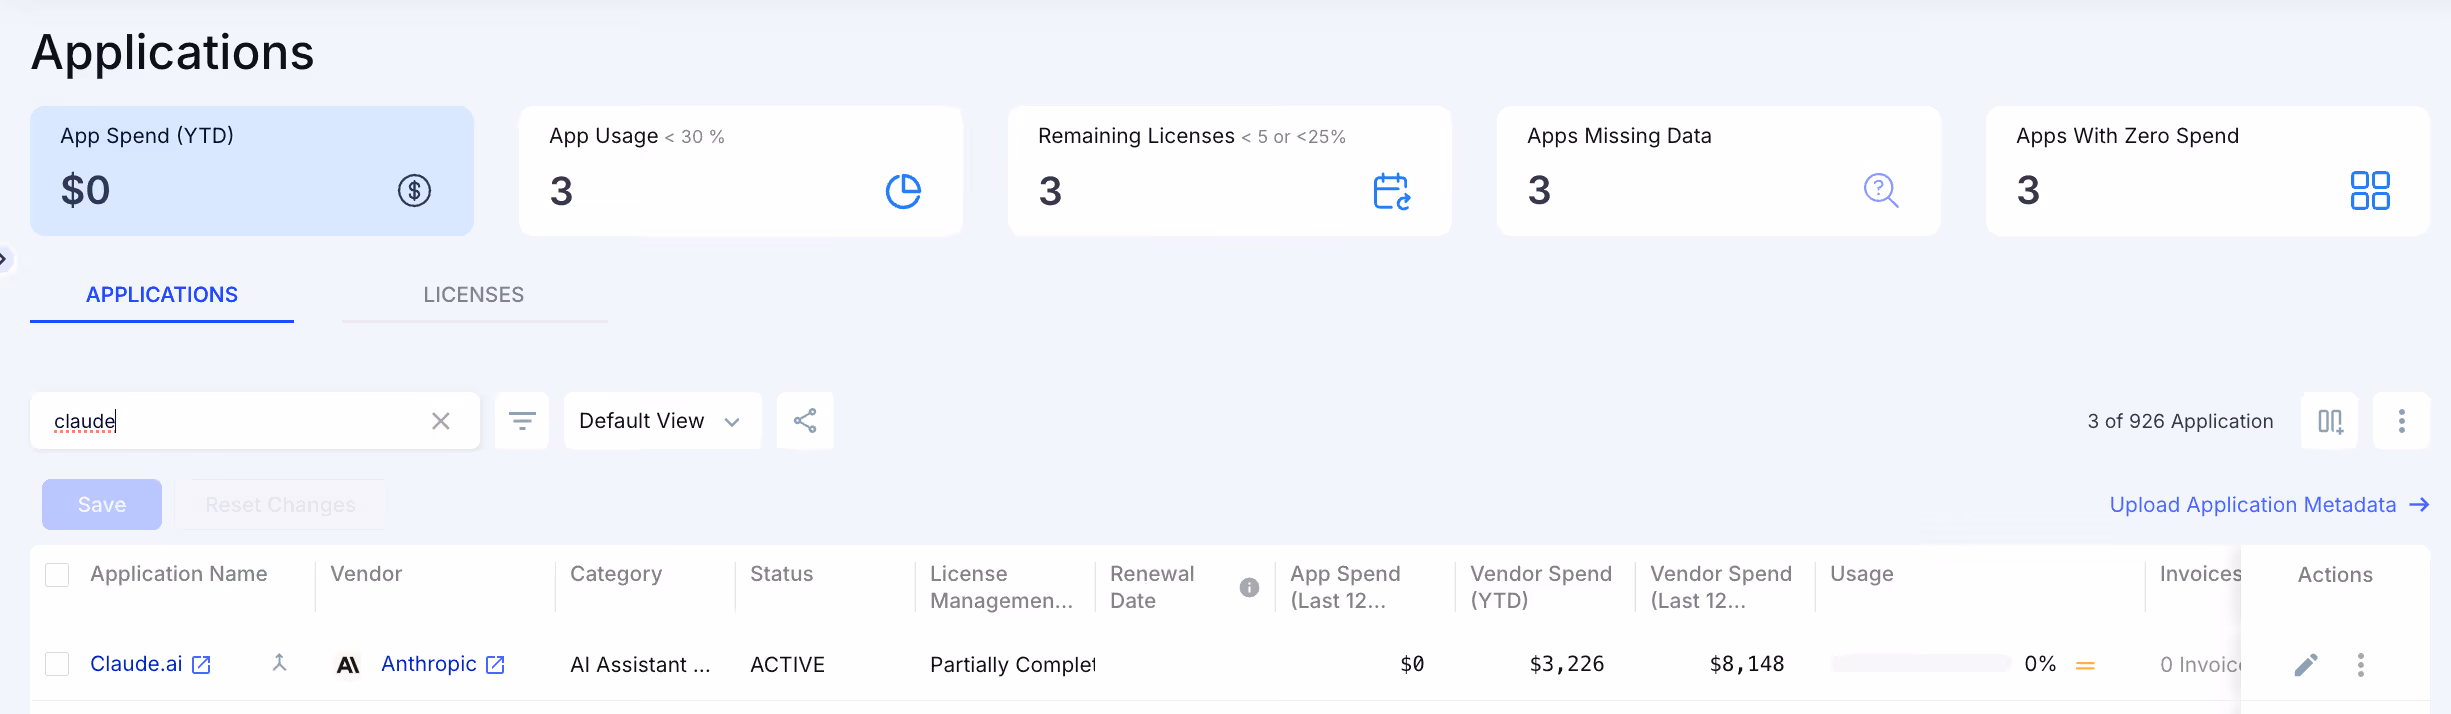This screenshot has width=2451, height=714.
Task: Click the 3 of 926 Application count
Action: pyautogui.click(x=2180, y=421)
